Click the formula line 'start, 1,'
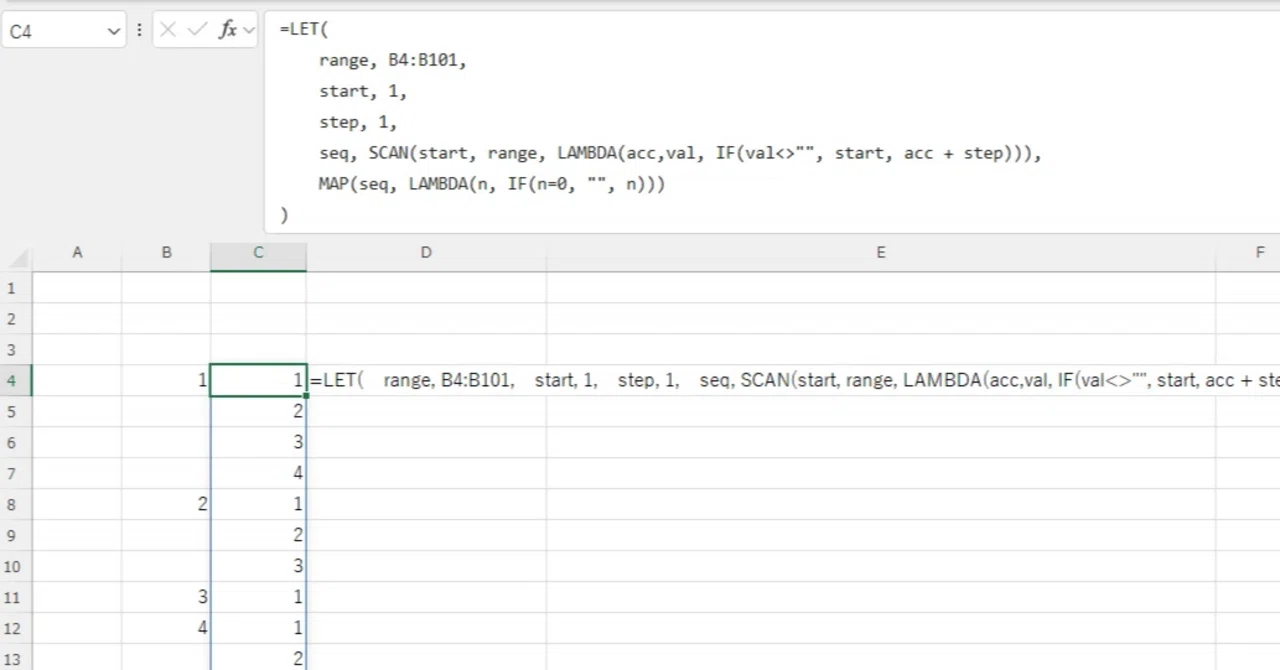The width and height of the screenshot is (1280, 670). (x=363, y=91)
